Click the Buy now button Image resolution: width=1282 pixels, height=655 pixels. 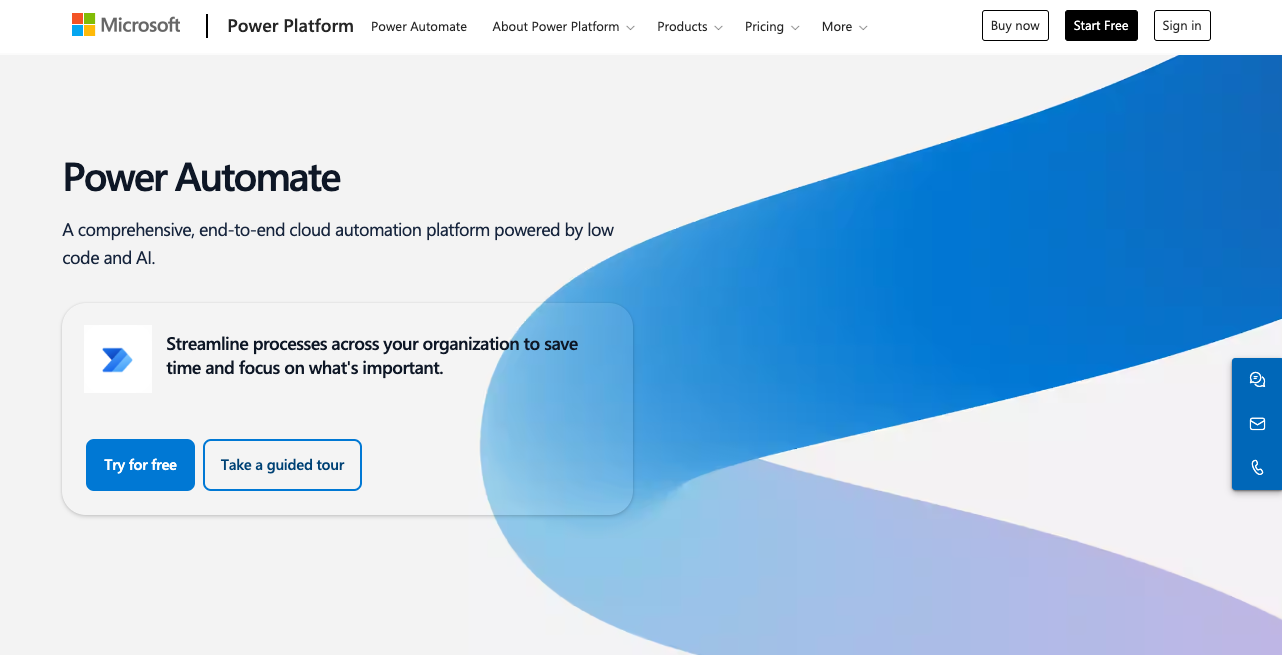coord(1015,25)
